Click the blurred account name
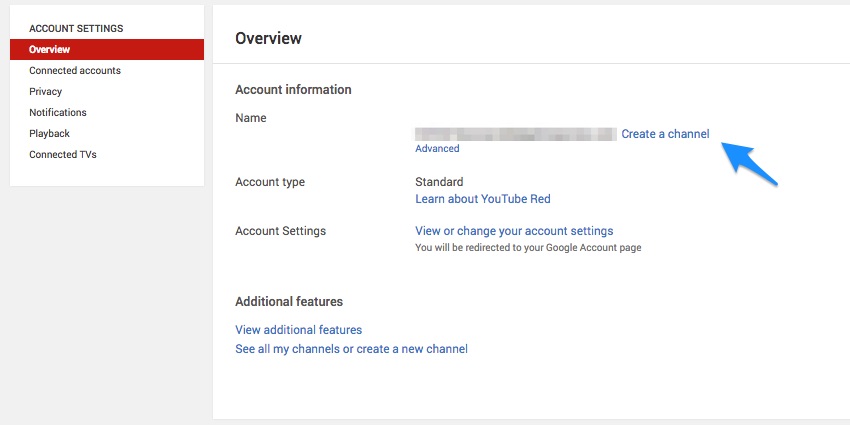Image resolution: width=850 pixels, height=425 pixels. (516, 134)
